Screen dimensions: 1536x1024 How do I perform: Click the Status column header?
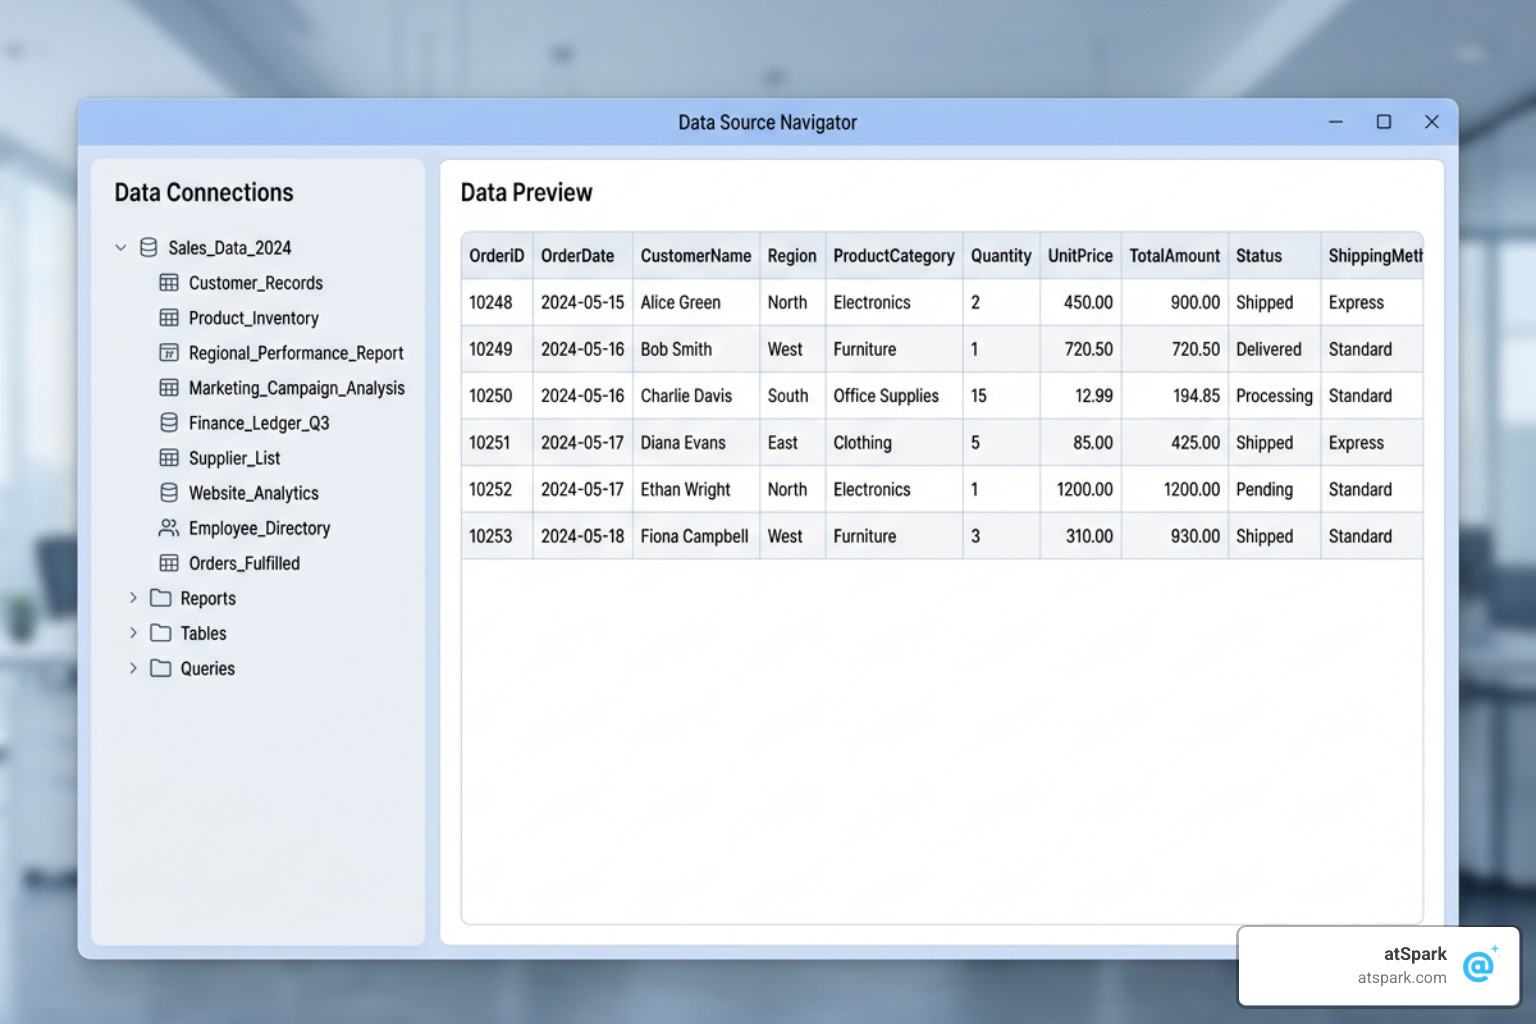click(1274, 256)
